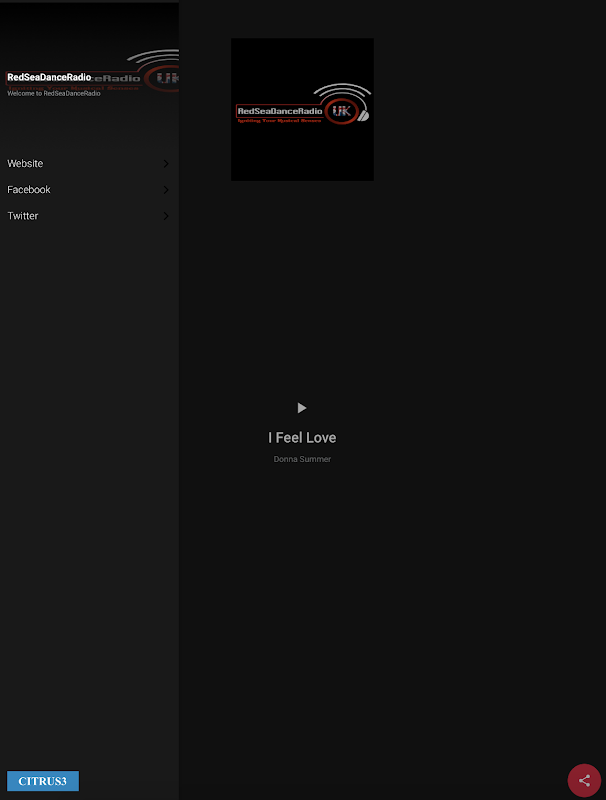Start the radio stream with the play button
Screen dimensions: 606x800
point(302,408)
